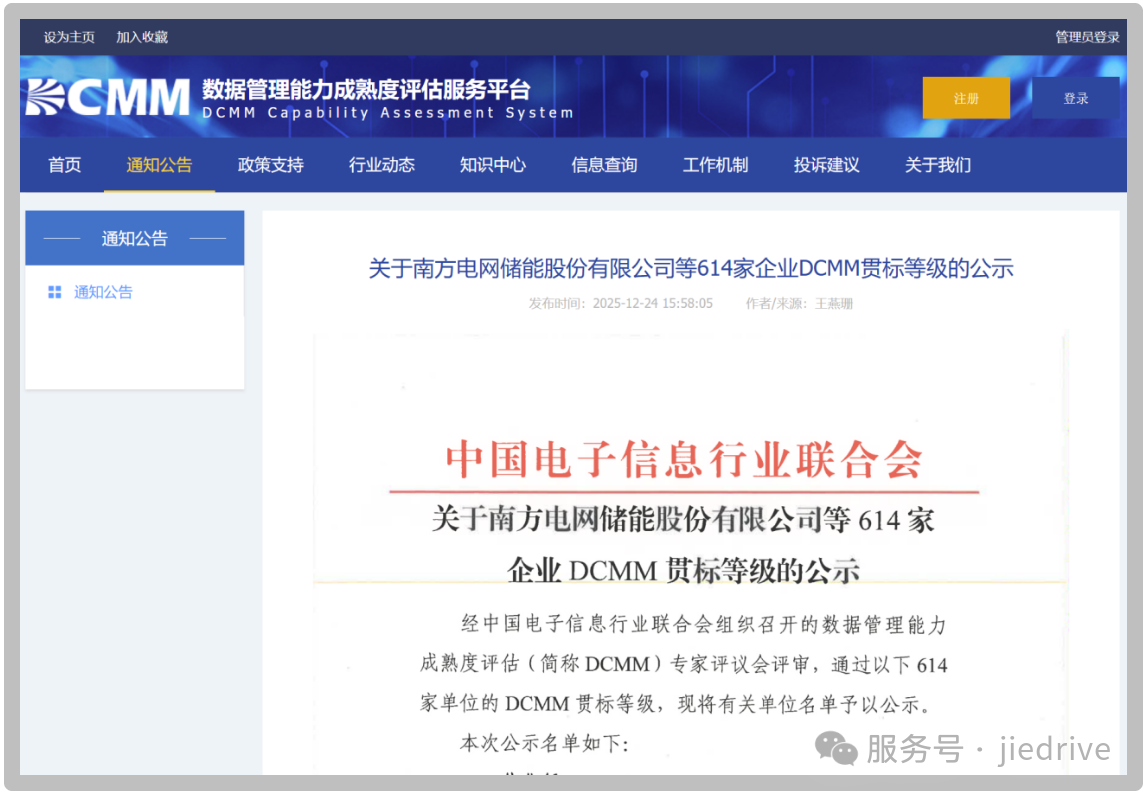Open 首页 from the navigation bar

tap(63, 165)
